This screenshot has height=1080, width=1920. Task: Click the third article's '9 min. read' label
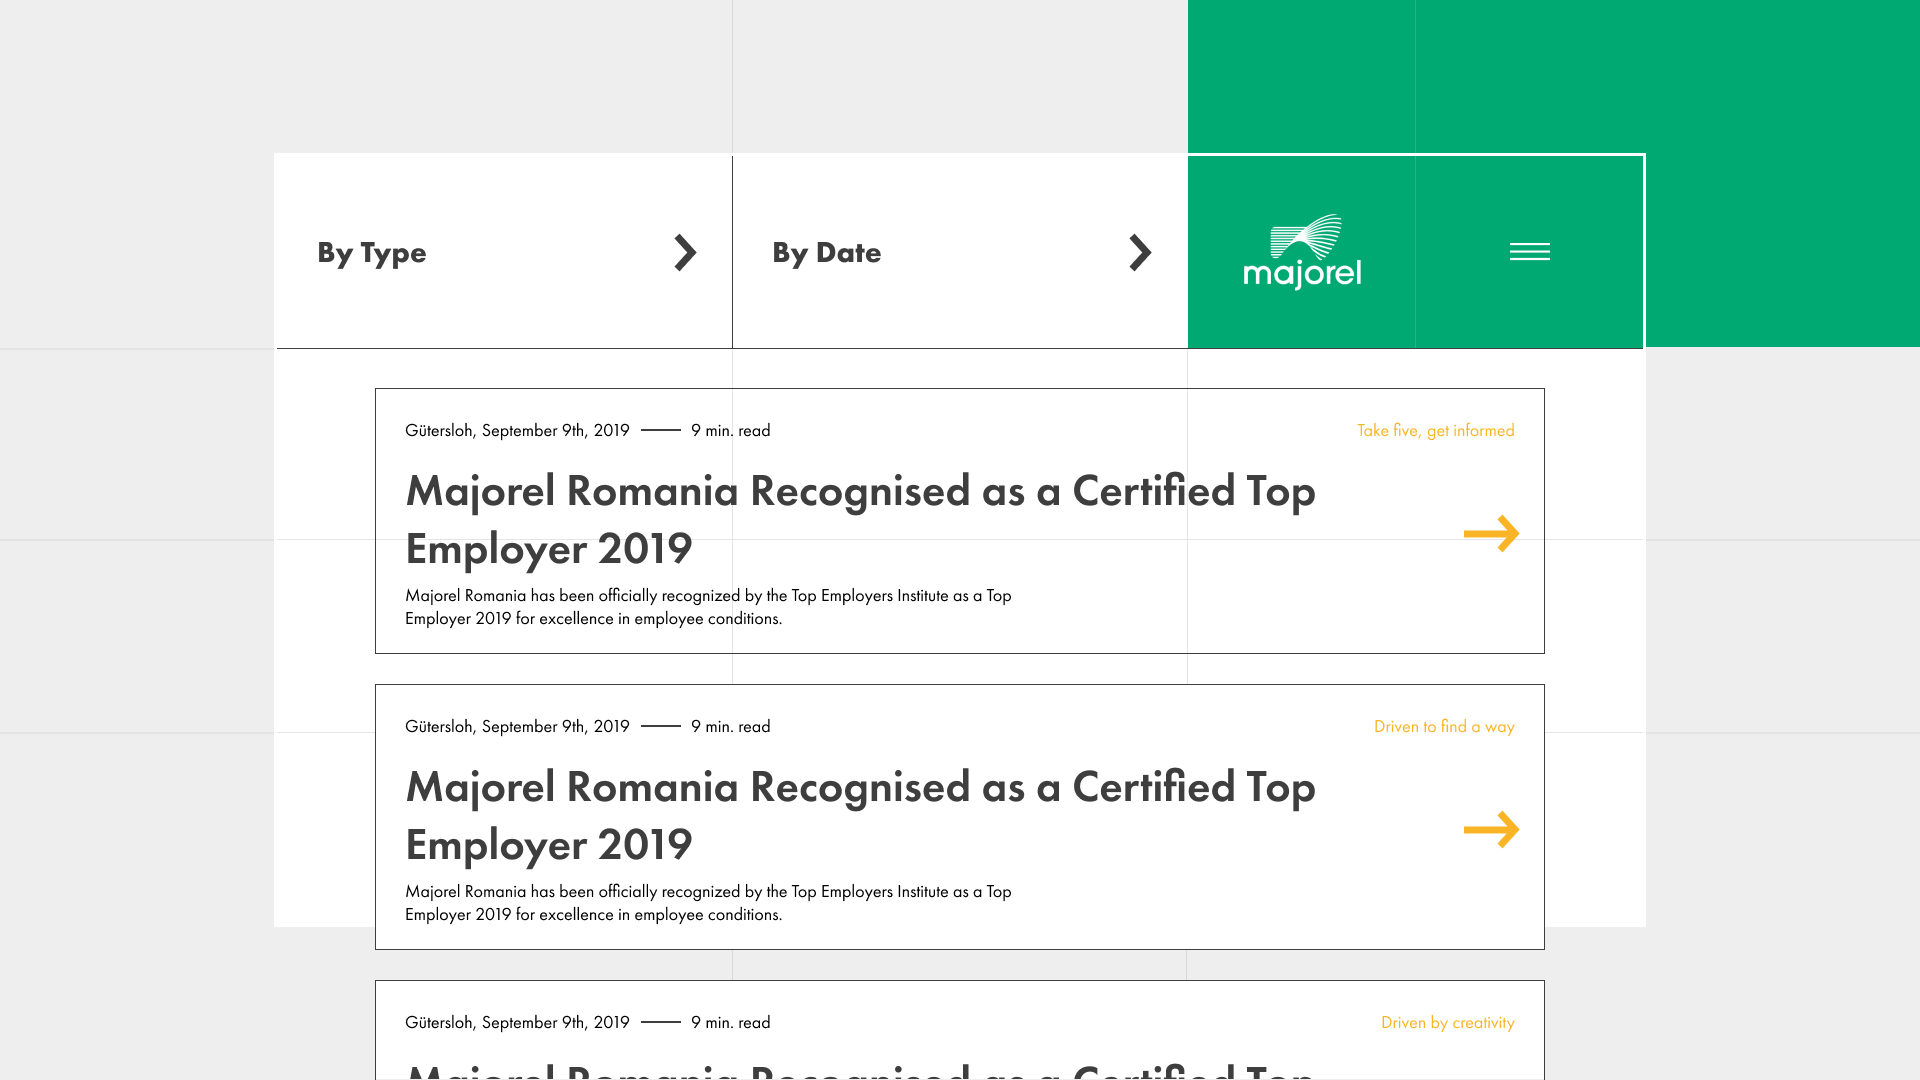730,1023
